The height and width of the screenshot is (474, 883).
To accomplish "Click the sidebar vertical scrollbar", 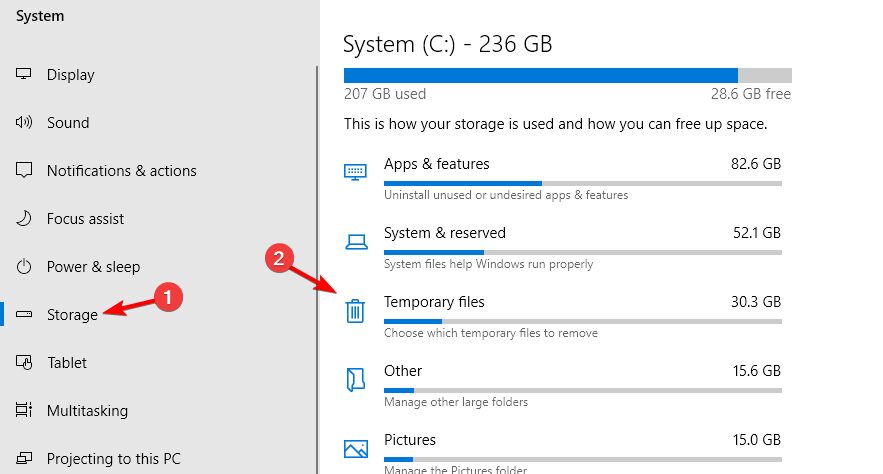I will (316, 250).
